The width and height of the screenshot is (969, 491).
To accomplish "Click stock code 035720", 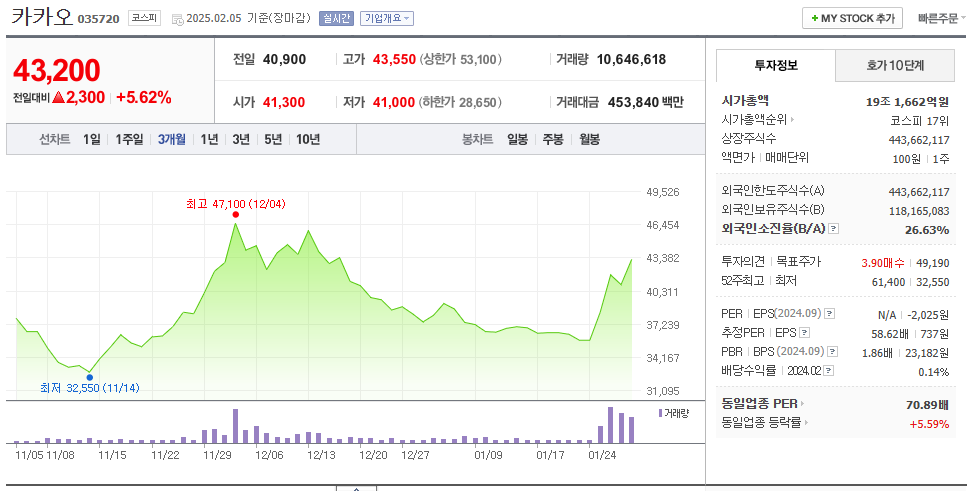I will (98, 19).
